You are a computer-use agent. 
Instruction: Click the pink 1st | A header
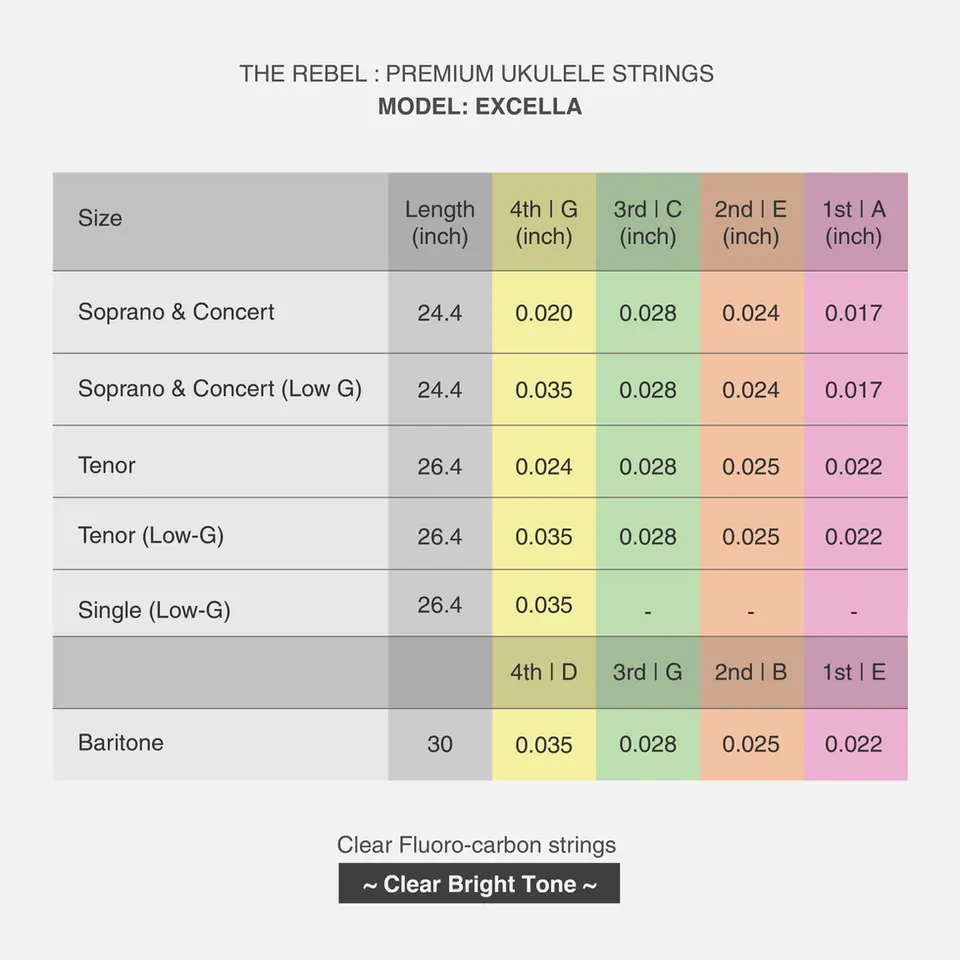pyautogui.click(x=855, y=222)
